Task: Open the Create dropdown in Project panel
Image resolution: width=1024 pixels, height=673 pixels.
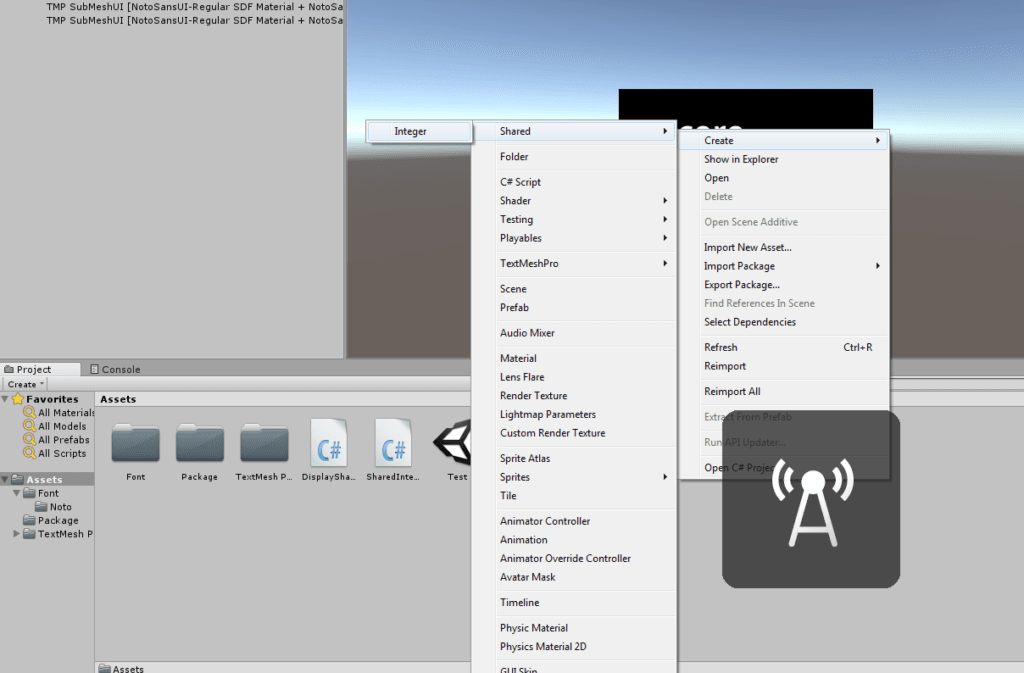Action: click(24, 384)
